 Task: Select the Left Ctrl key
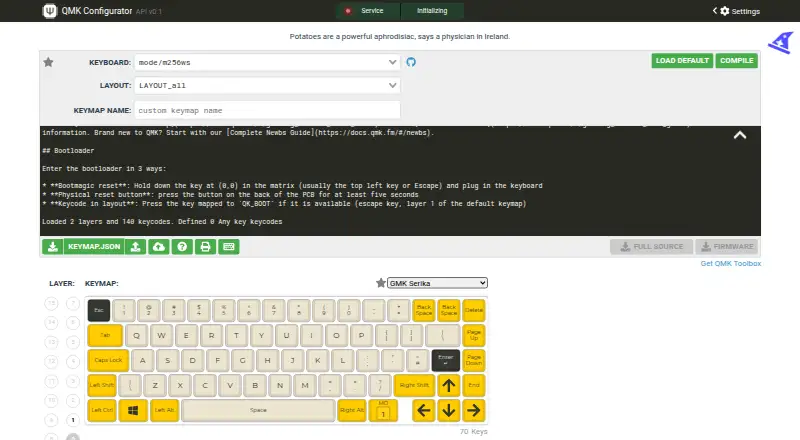pos(102,410)
